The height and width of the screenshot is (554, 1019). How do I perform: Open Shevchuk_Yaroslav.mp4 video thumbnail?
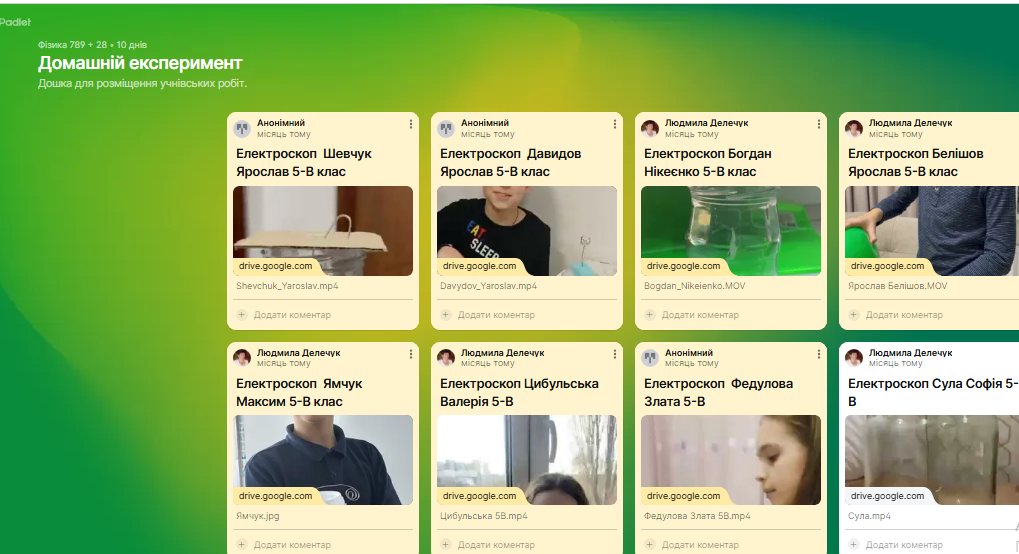point(323,231)
